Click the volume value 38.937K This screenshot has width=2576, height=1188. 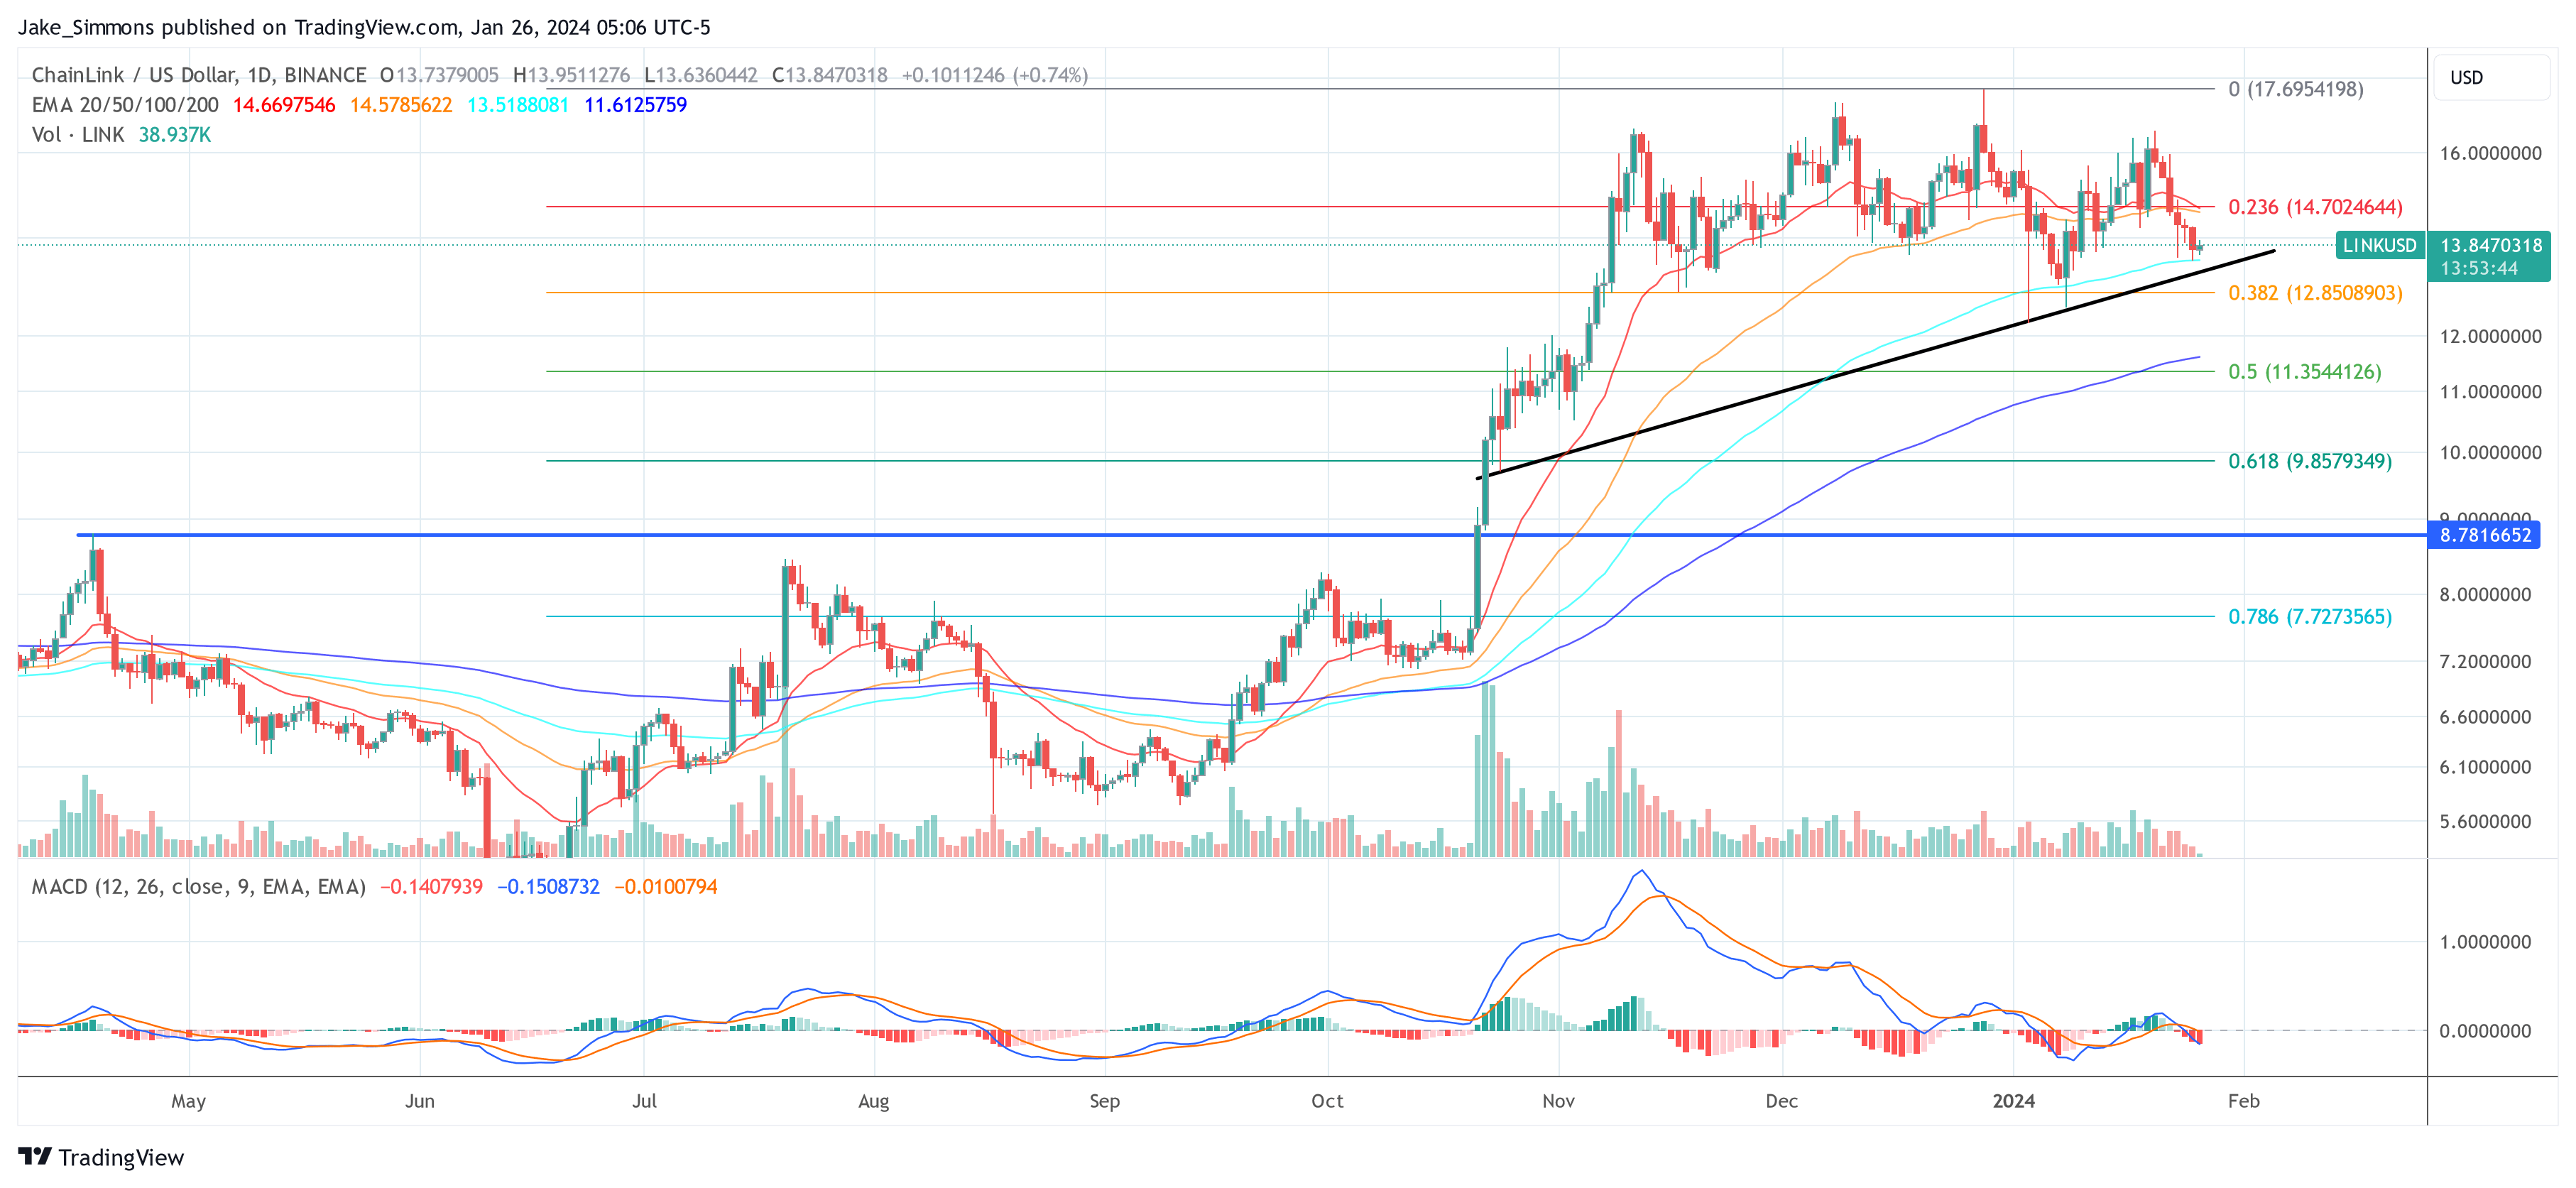pyautogui.click(x=175, y=135)
